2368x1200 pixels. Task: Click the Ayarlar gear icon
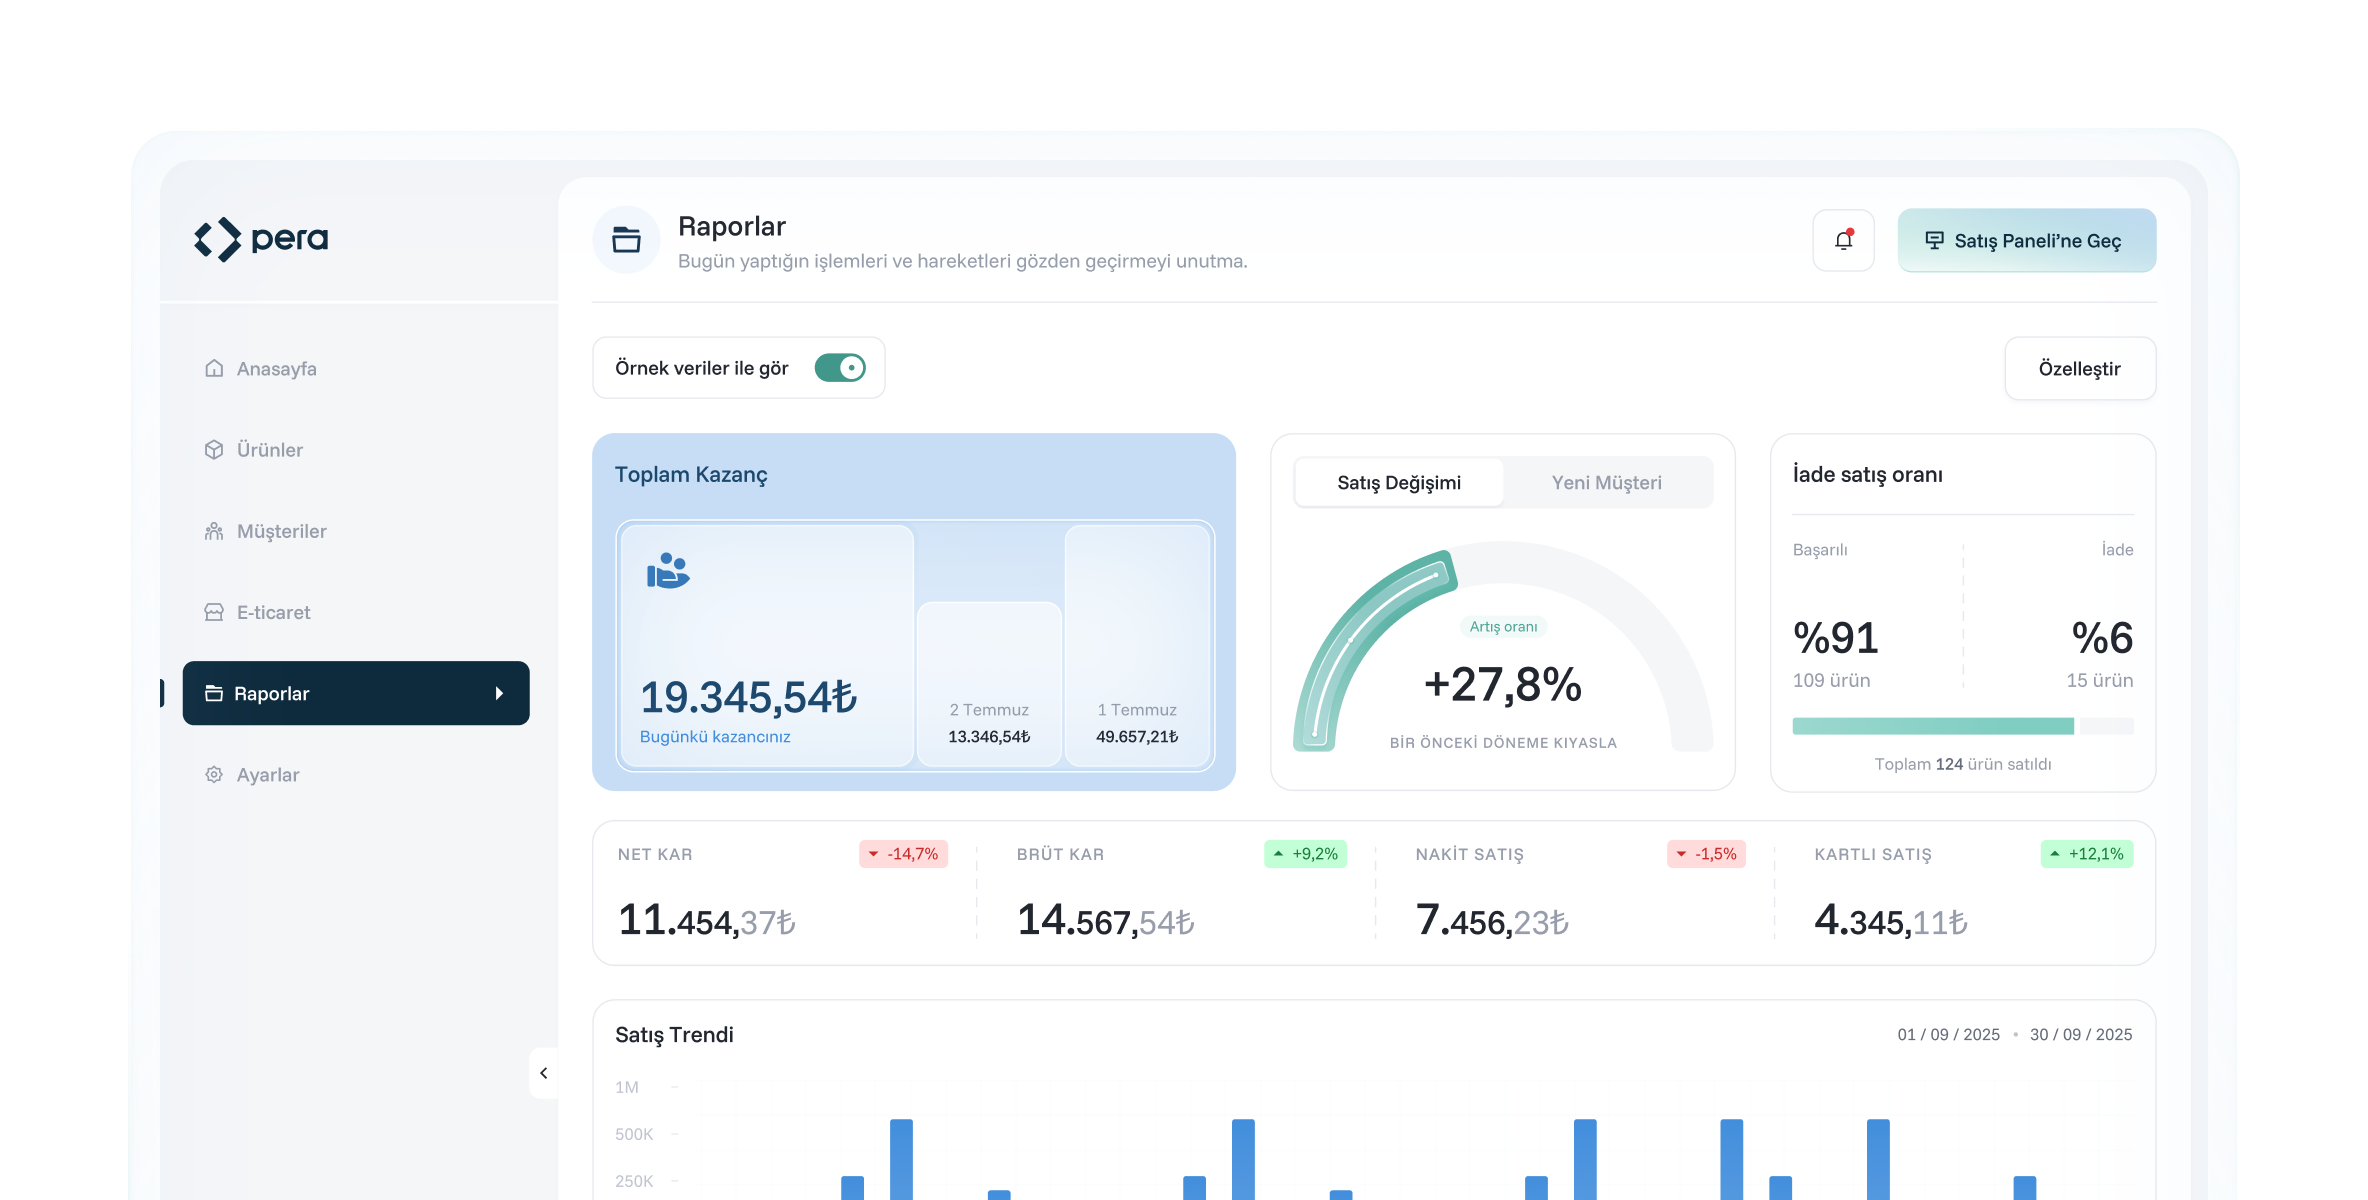point(214,775)
